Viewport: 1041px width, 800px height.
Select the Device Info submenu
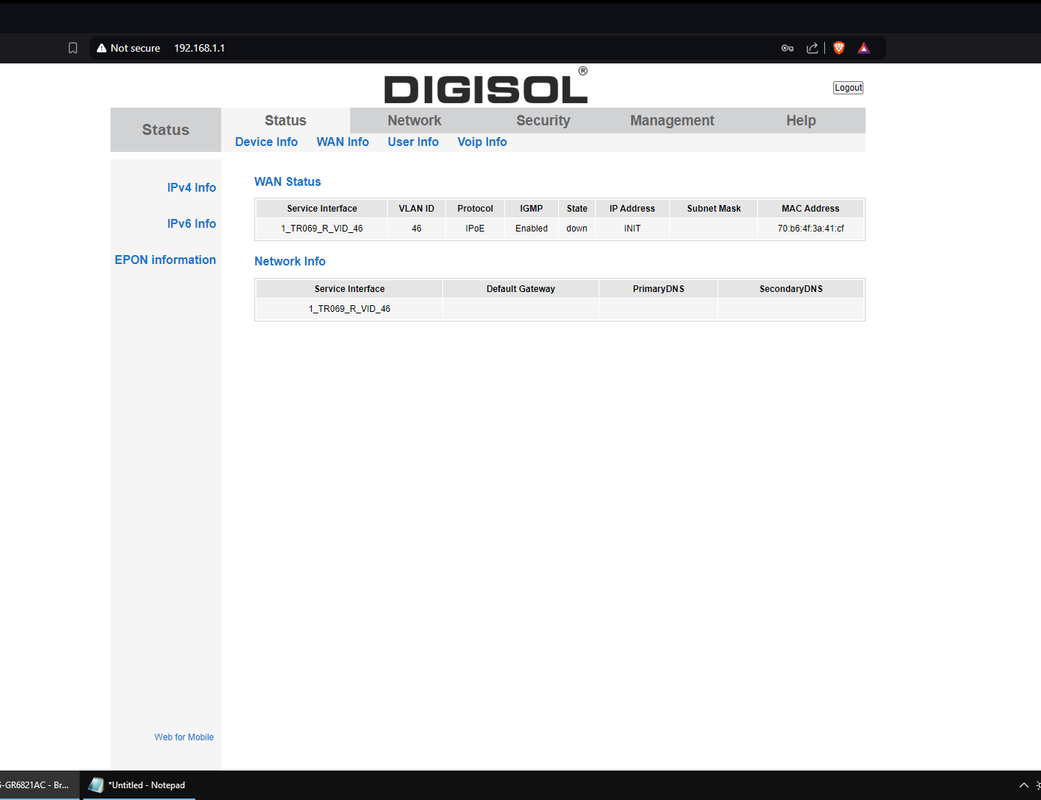pos(266,142)
